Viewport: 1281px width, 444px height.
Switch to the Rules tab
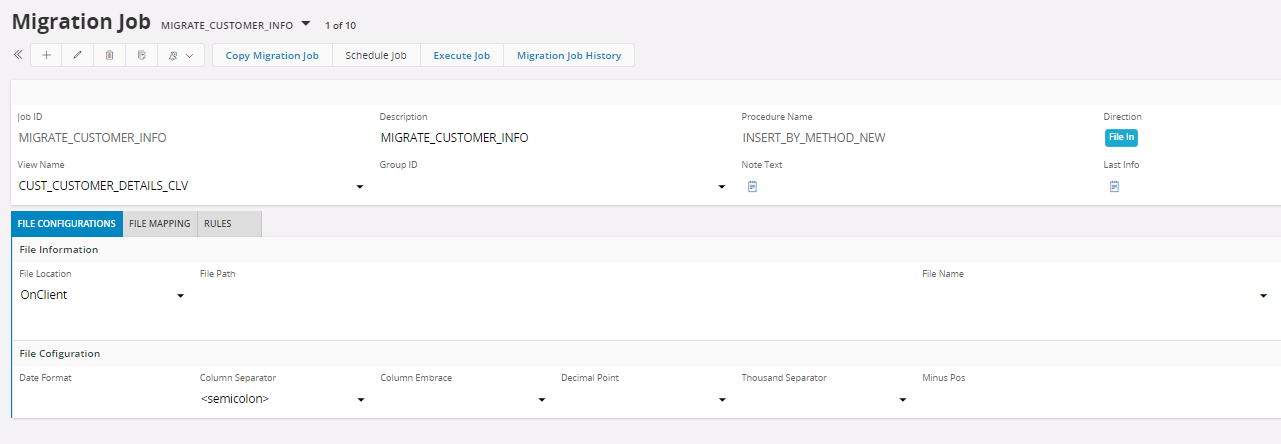(217, 224)
